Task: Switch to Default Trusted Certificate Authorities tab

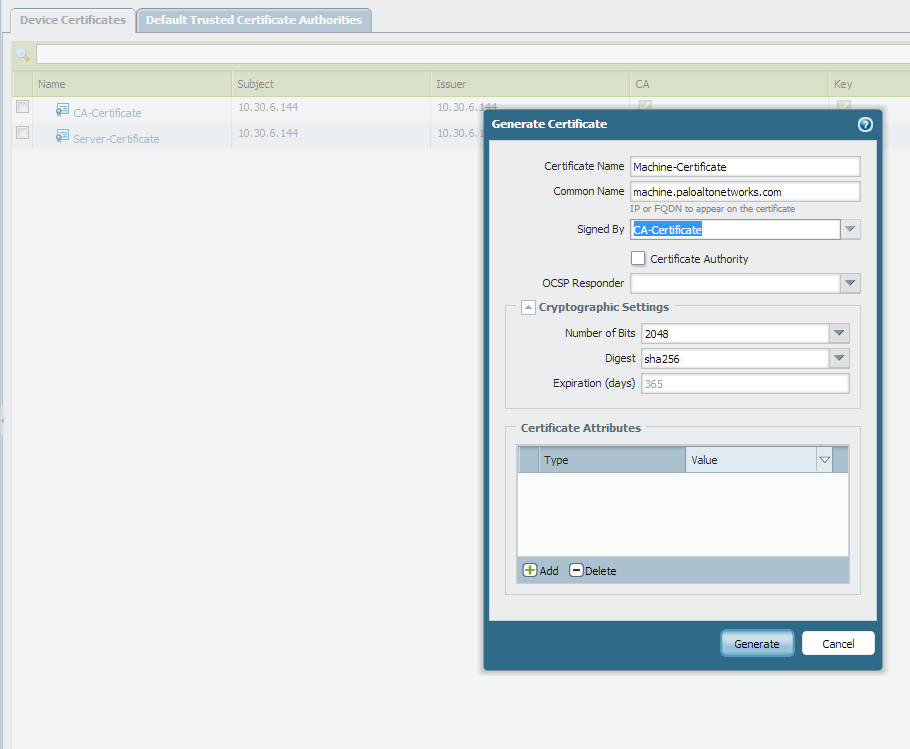Action: [254, 20]
